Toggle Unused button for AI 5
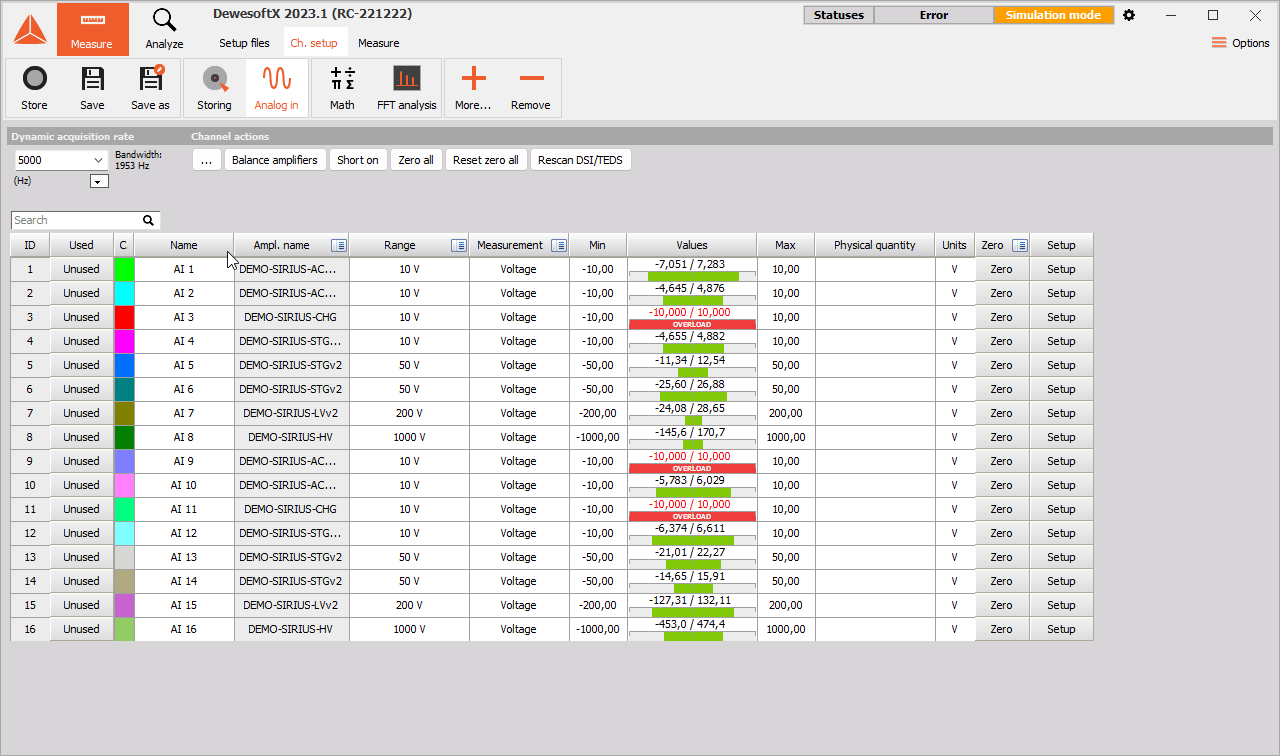This screenshot has width=1280, height=756. [82, 365]
